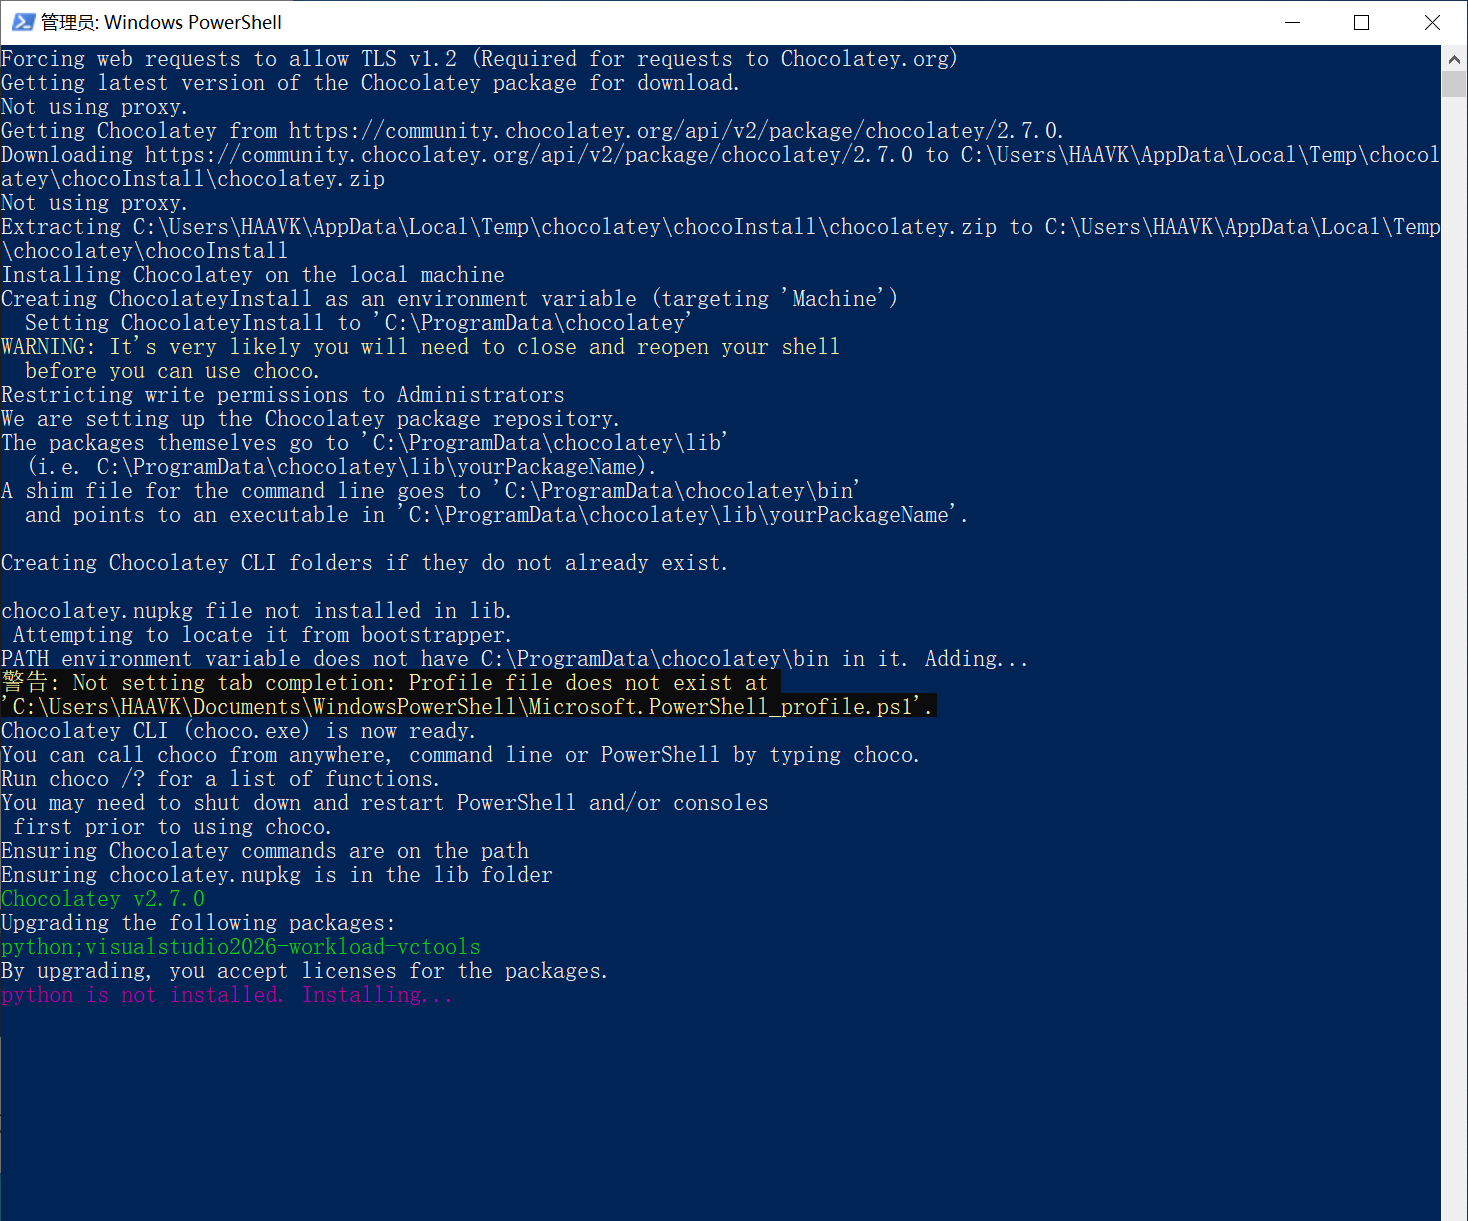Click the 'Run choco /? for a list' line
This screenshot has height=1221, width=1468.
coord(220,779)
